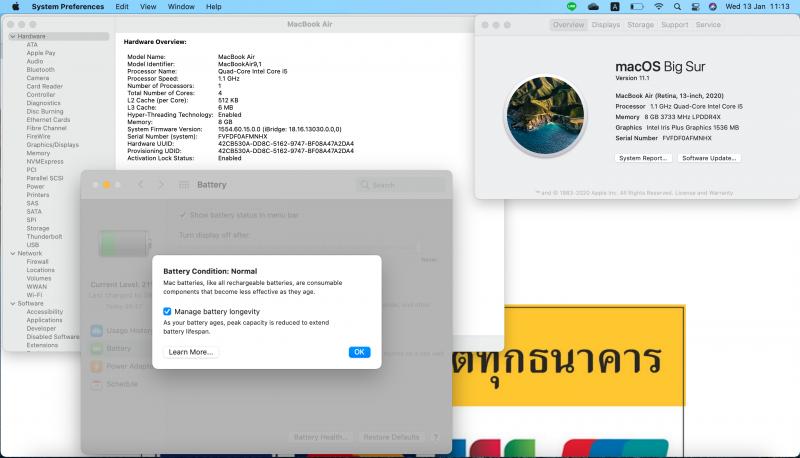Collapse the Hardware tree section
The image size is (800, 458).
13,36
